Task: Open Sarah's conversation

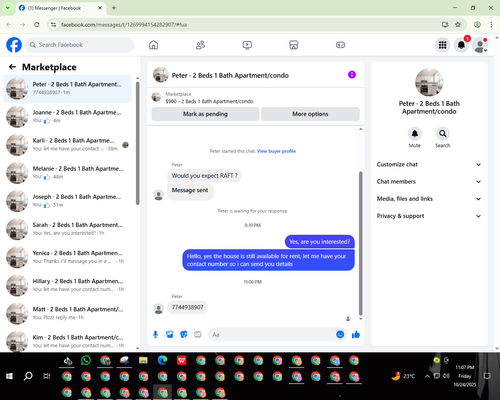Action: [67, 229]
